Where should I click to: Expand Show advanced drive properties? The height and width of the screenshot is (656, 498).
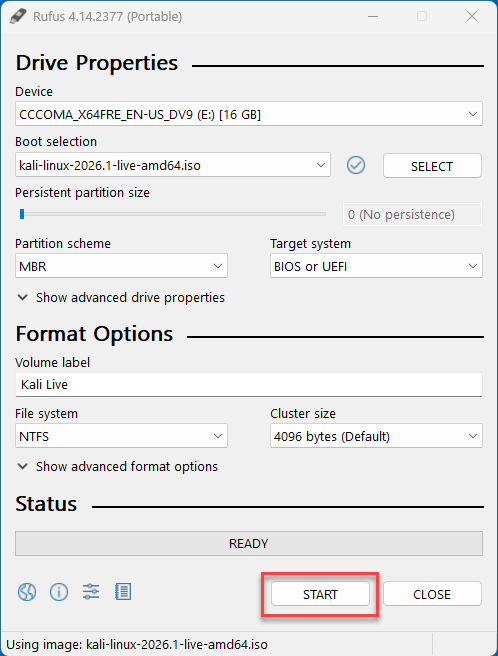tap(121, 297)
